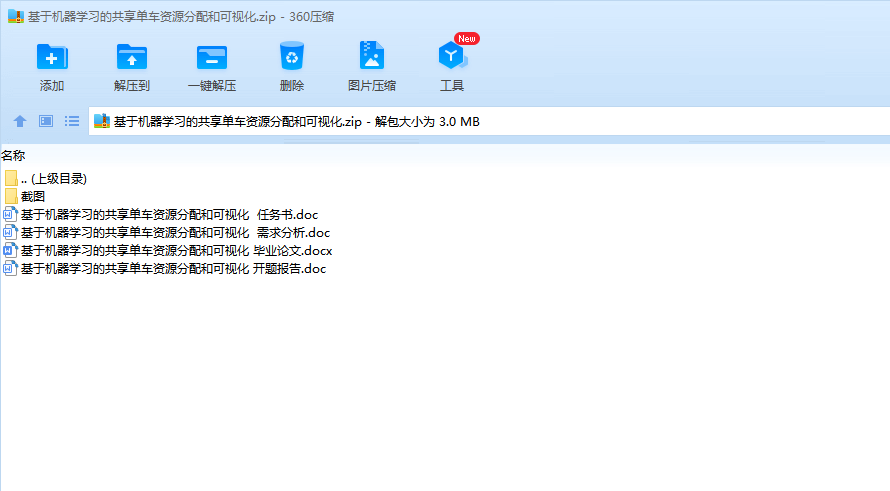Click the Word icon beside 需求分析.doc
Viewport: 890px width, 491px height.
(10, 233)
